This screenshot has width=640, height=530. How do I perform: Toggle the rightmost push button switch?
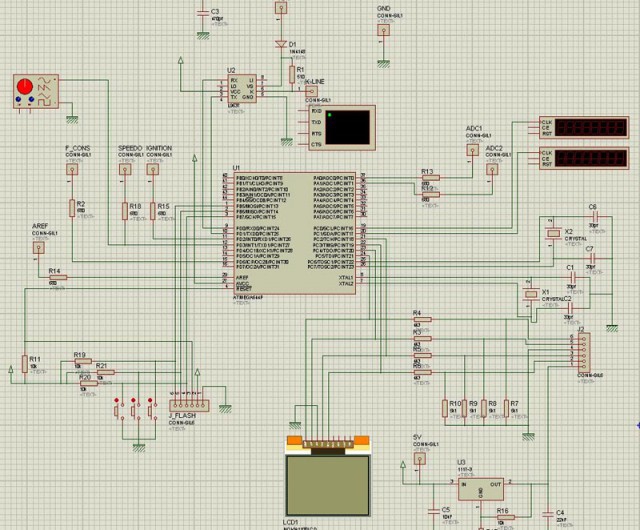click(151, 410)
